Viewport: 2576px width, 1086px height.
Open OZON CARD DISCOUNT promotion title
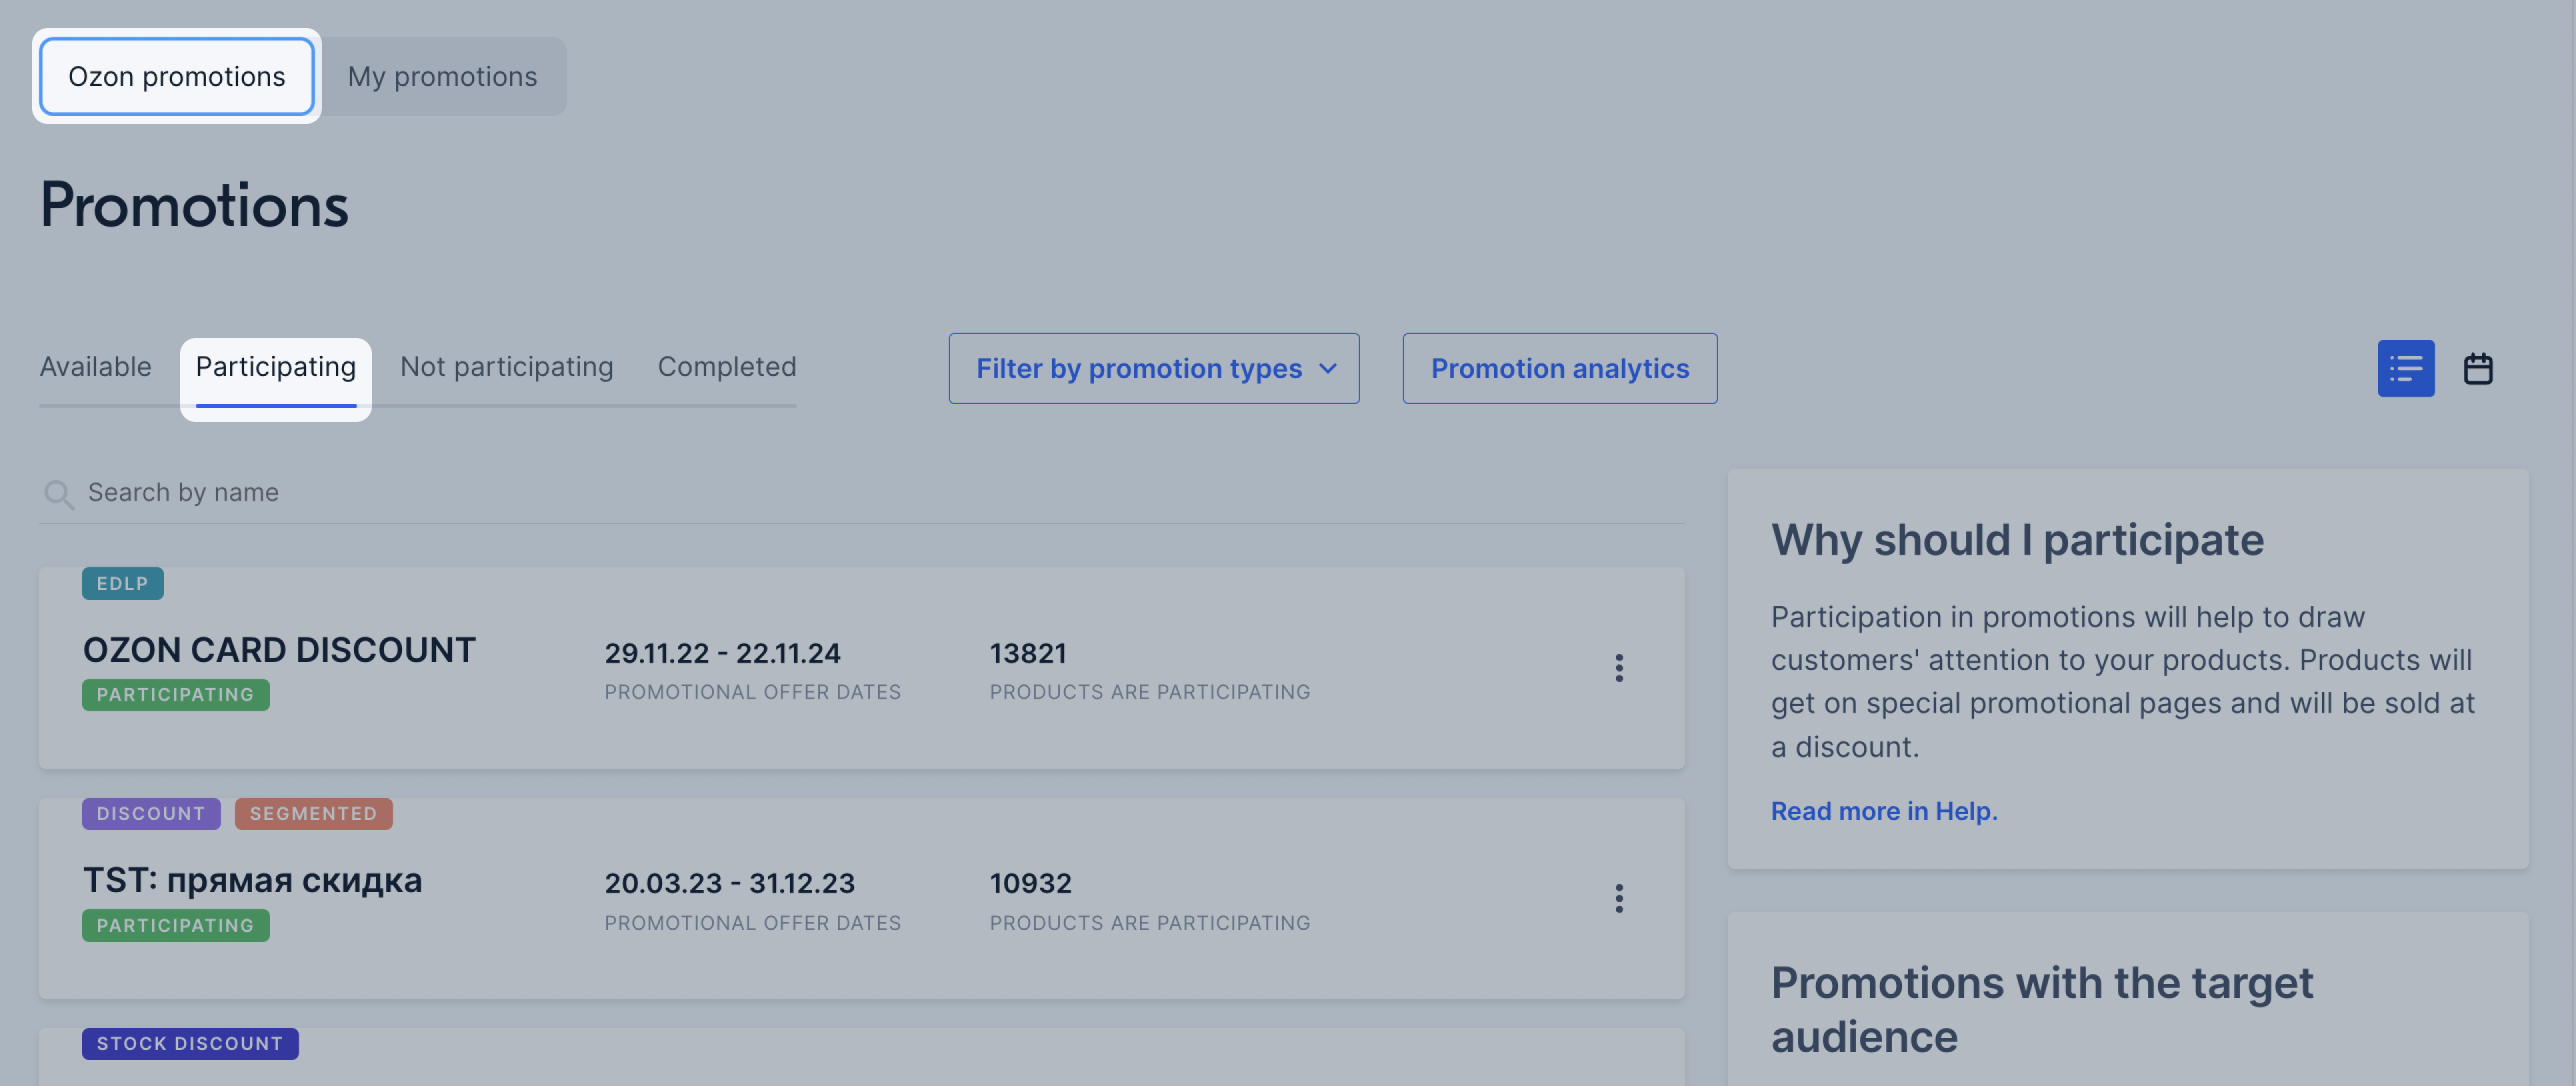pos(279,650)
